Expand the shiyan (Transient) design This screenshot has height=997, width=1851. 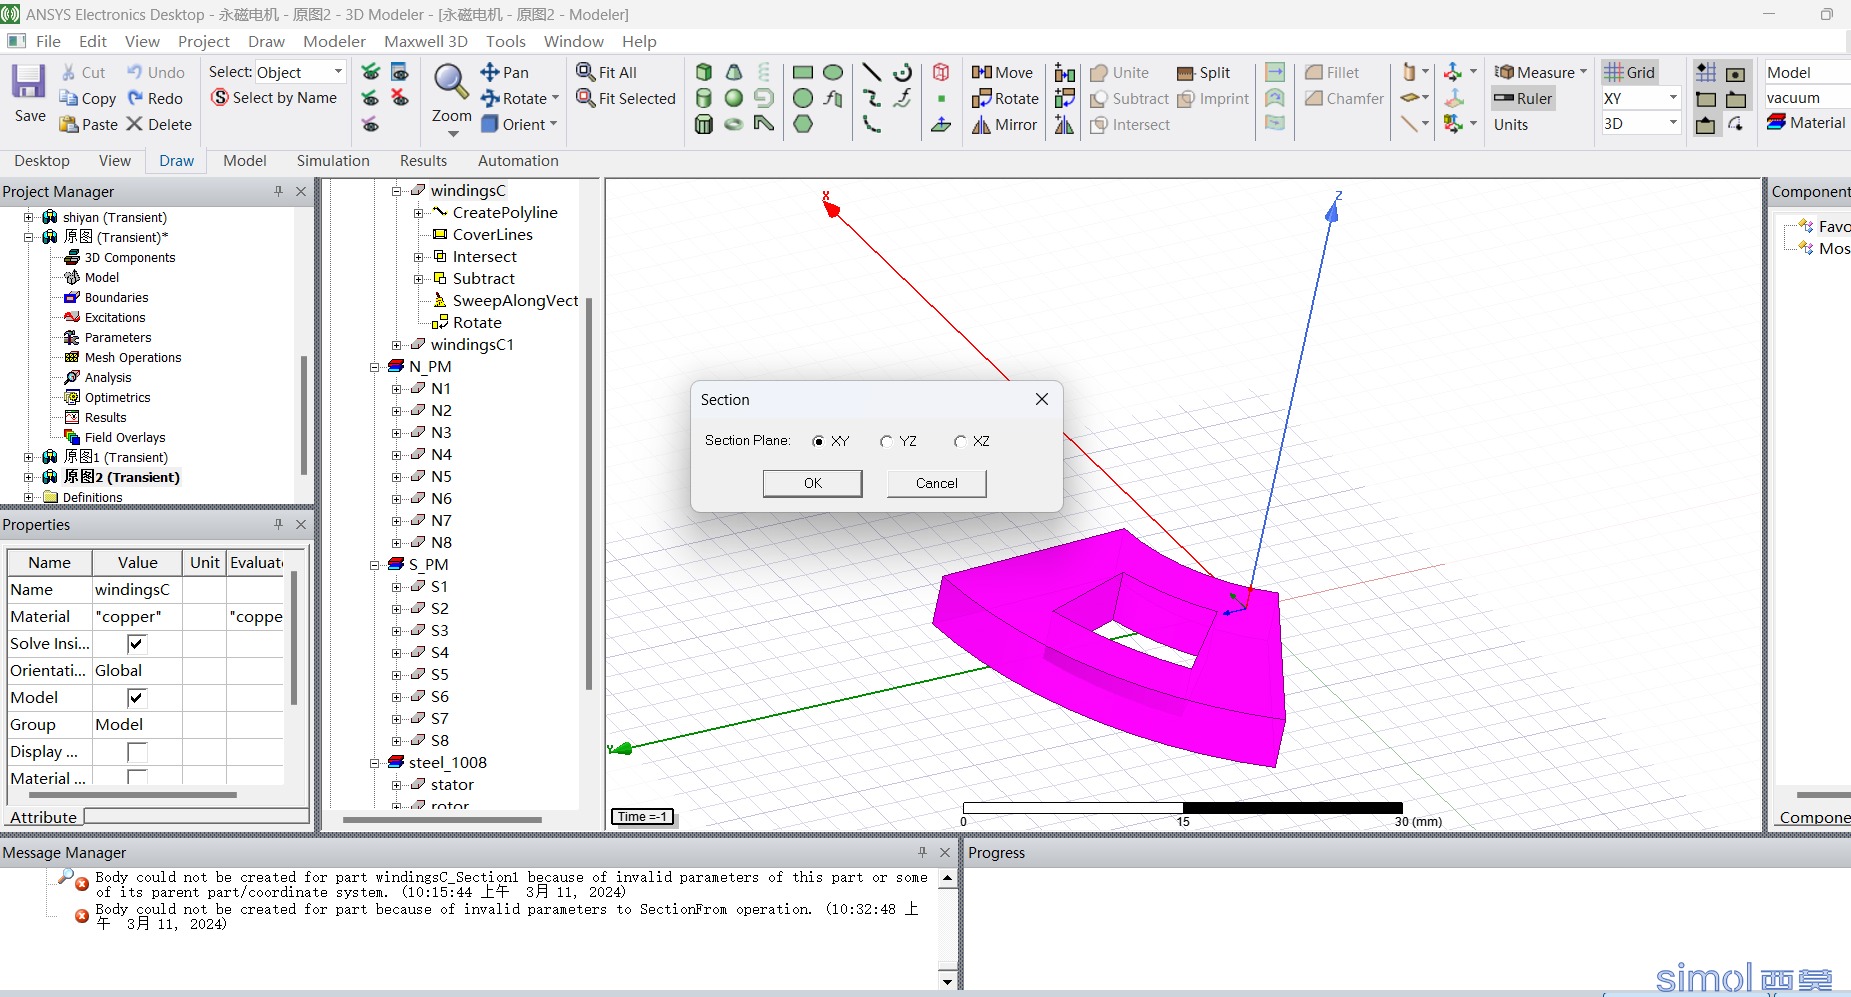point(29,217)
